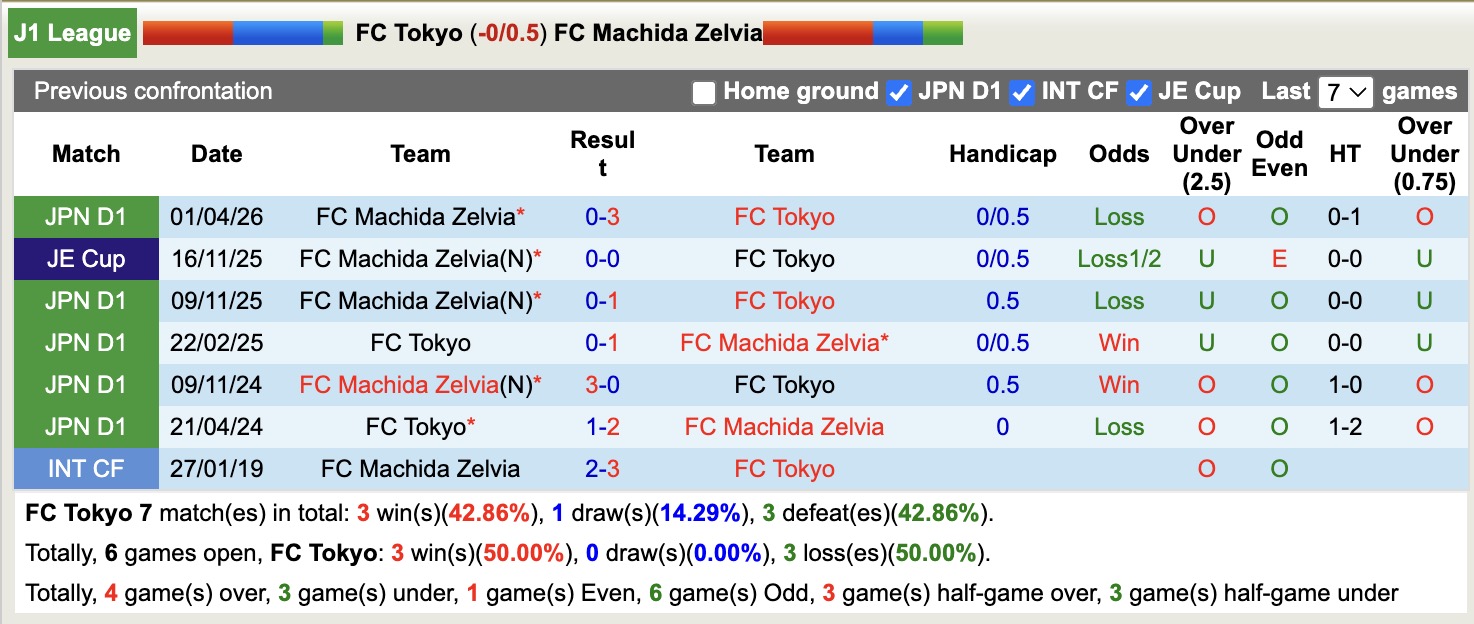The image size is (1474, 624).
Task: Click FC Machida Zelvia's club flag icon
Action: point(861,31)
